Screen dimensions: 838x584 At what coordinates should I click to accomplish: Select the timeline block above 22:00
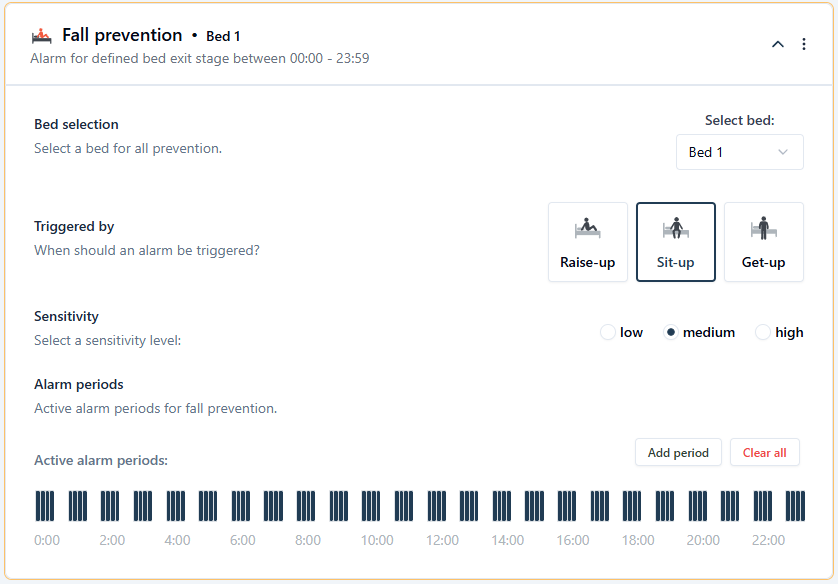[763, 505]
